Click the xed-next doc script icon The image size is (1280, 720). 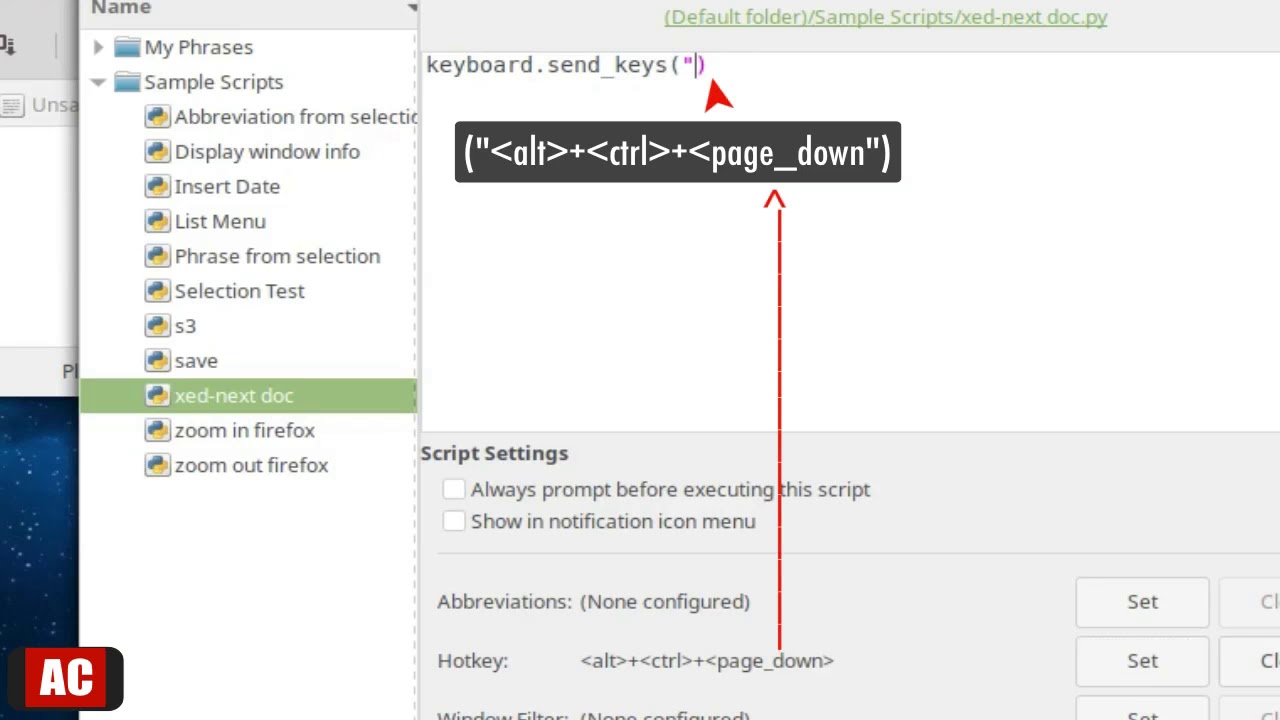pyautogui.click(x=157, y=396)
